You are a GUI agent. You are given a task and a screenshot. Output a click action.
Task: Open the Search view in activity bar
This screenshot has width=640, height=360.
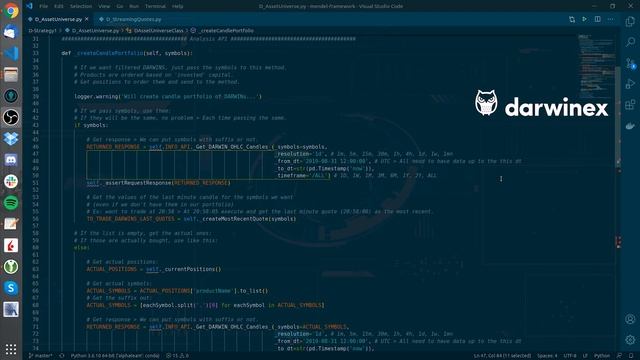pos(630,42)
